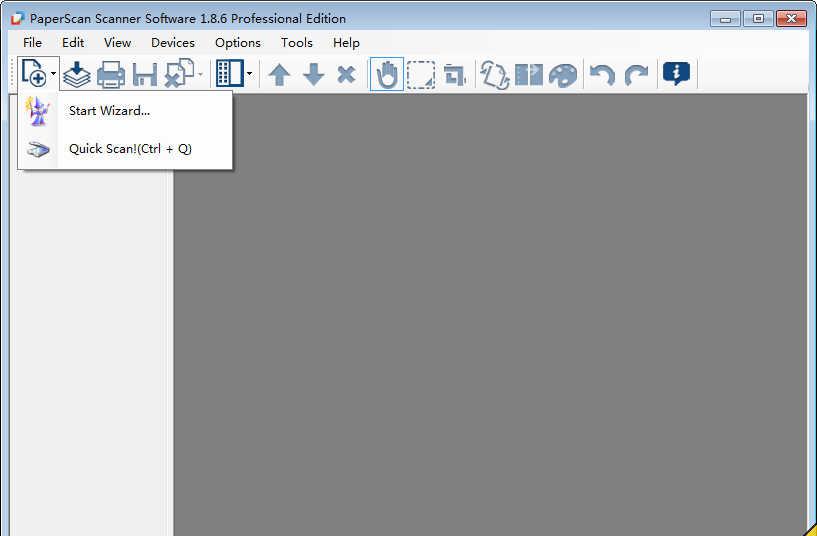Screen dimensions: 817x536
Task: Choose Start Wizard... from dropdown
Action: [125, 111]
